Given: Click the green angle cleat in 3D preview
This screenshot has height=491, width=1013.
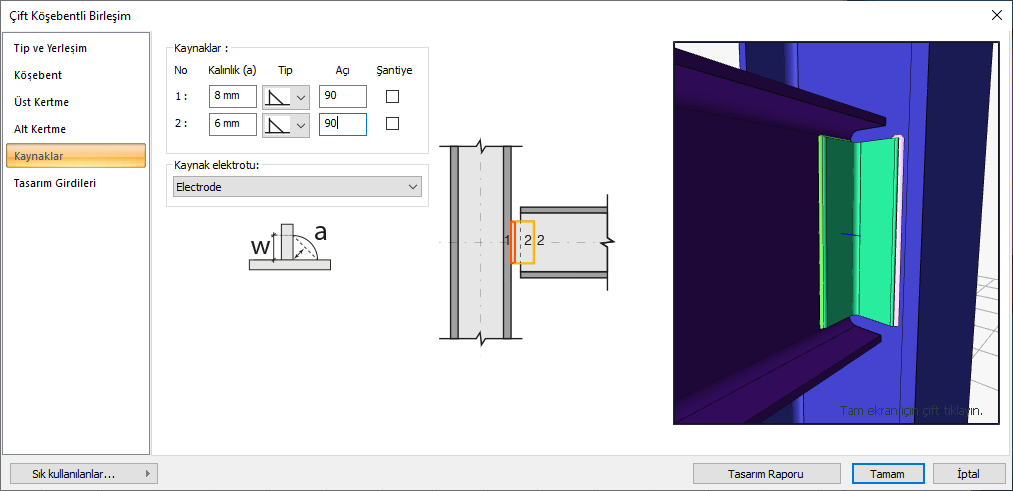Looking at the screenshot, I should click(x=860, y=230).
